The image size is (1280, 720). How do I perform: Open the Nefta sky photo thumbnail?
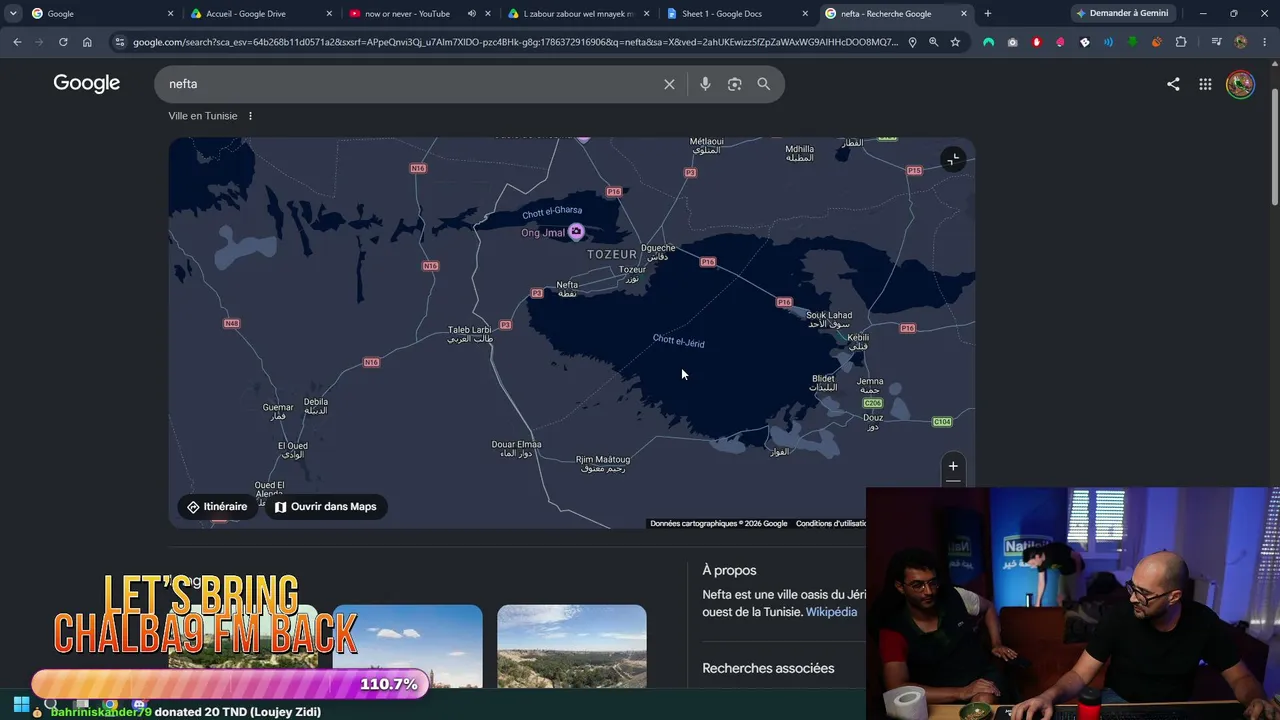tap(407, 646)
